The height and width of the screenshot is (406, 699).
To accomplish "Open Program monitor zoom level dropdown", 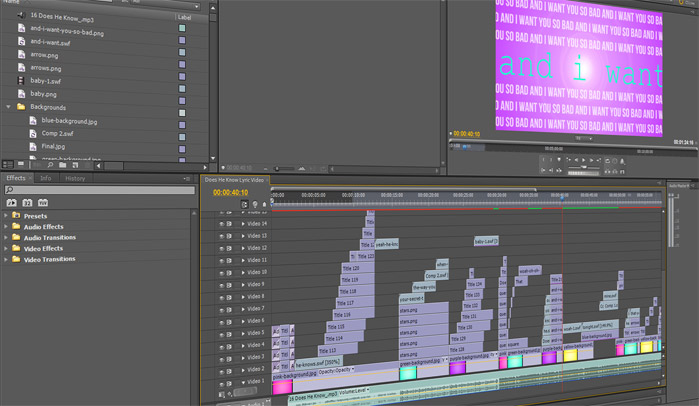I will click(x=584, y=139).
